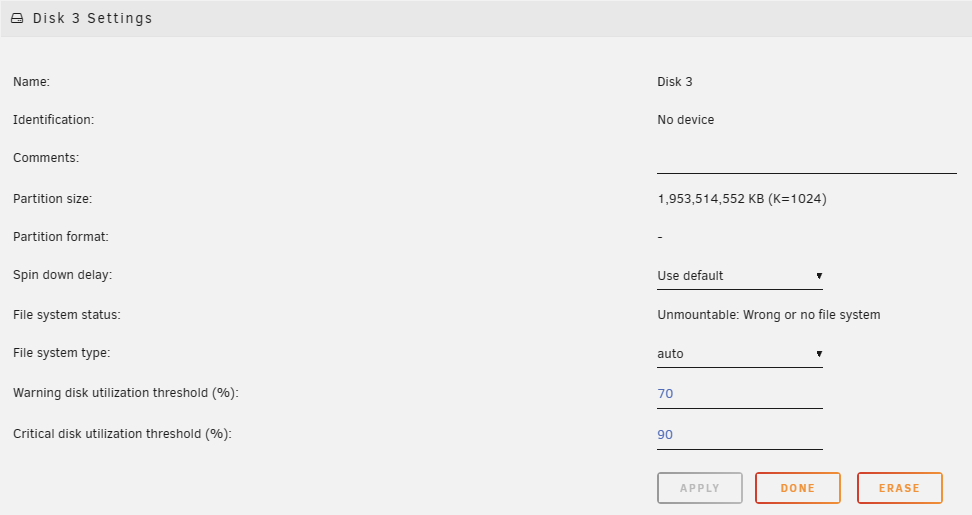
Task: Click the 'File system type:' label
Action: pos(61,353)
